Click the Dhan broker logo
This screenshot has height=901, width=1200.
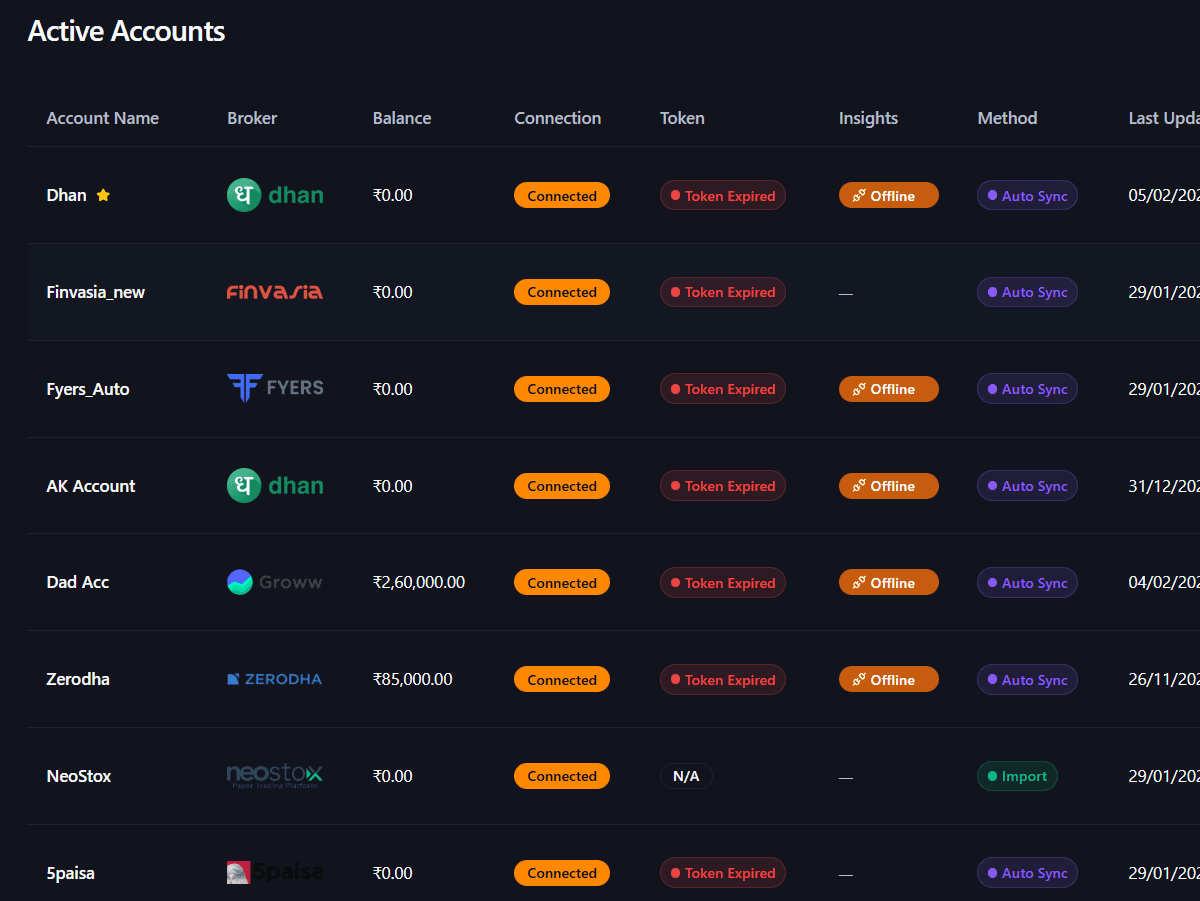coord(275,195)
